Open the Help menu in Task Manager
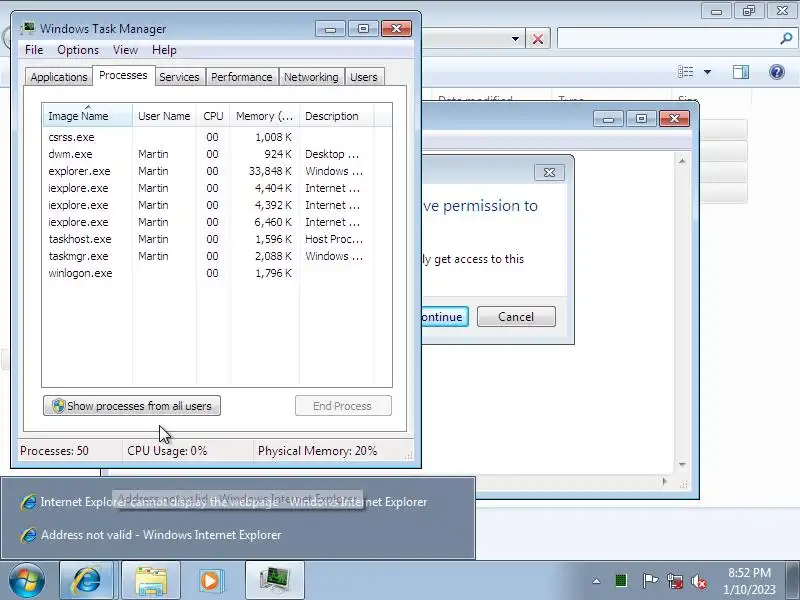 (164, 50)
